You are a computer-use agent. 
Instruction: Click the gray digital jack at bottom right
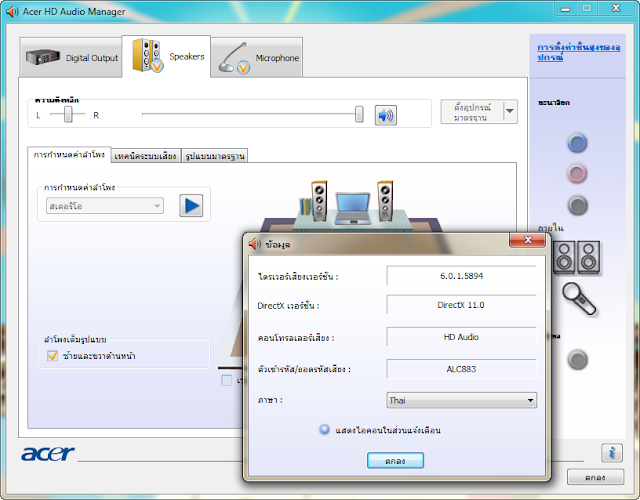pos(577,360)
